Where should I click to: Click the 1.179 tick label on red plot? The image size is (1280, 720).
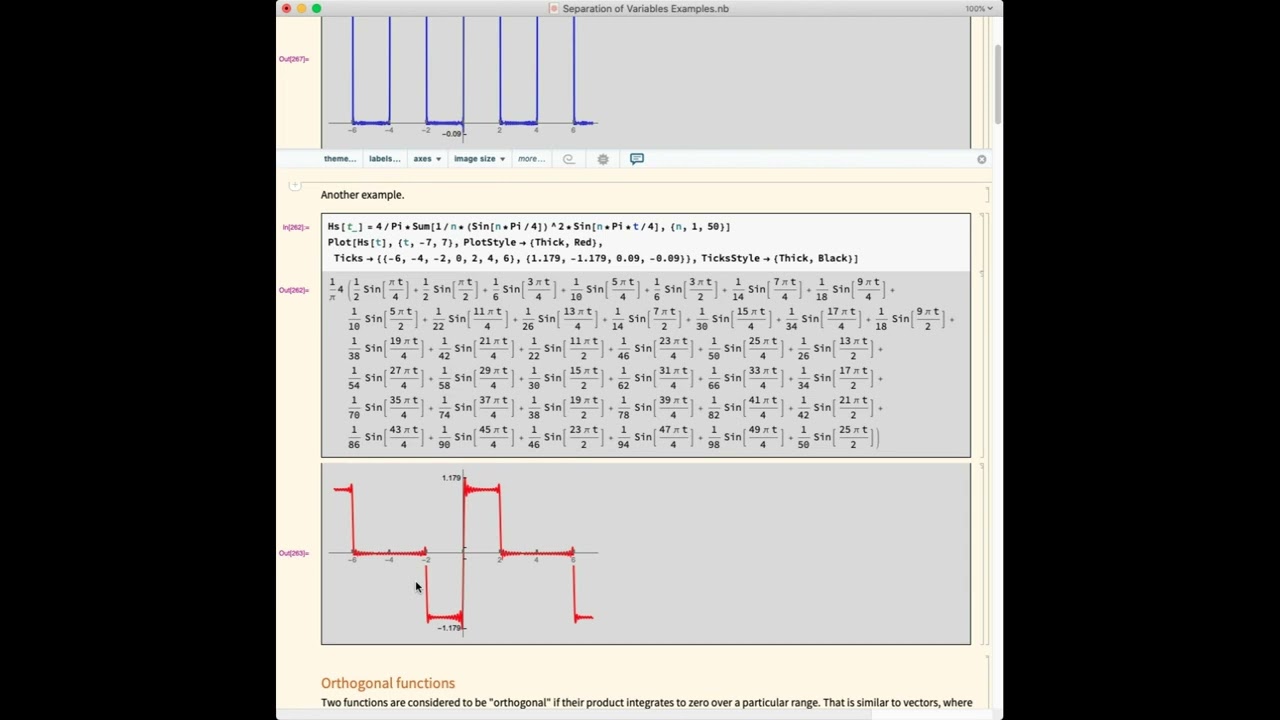click(x=451, y=478)
